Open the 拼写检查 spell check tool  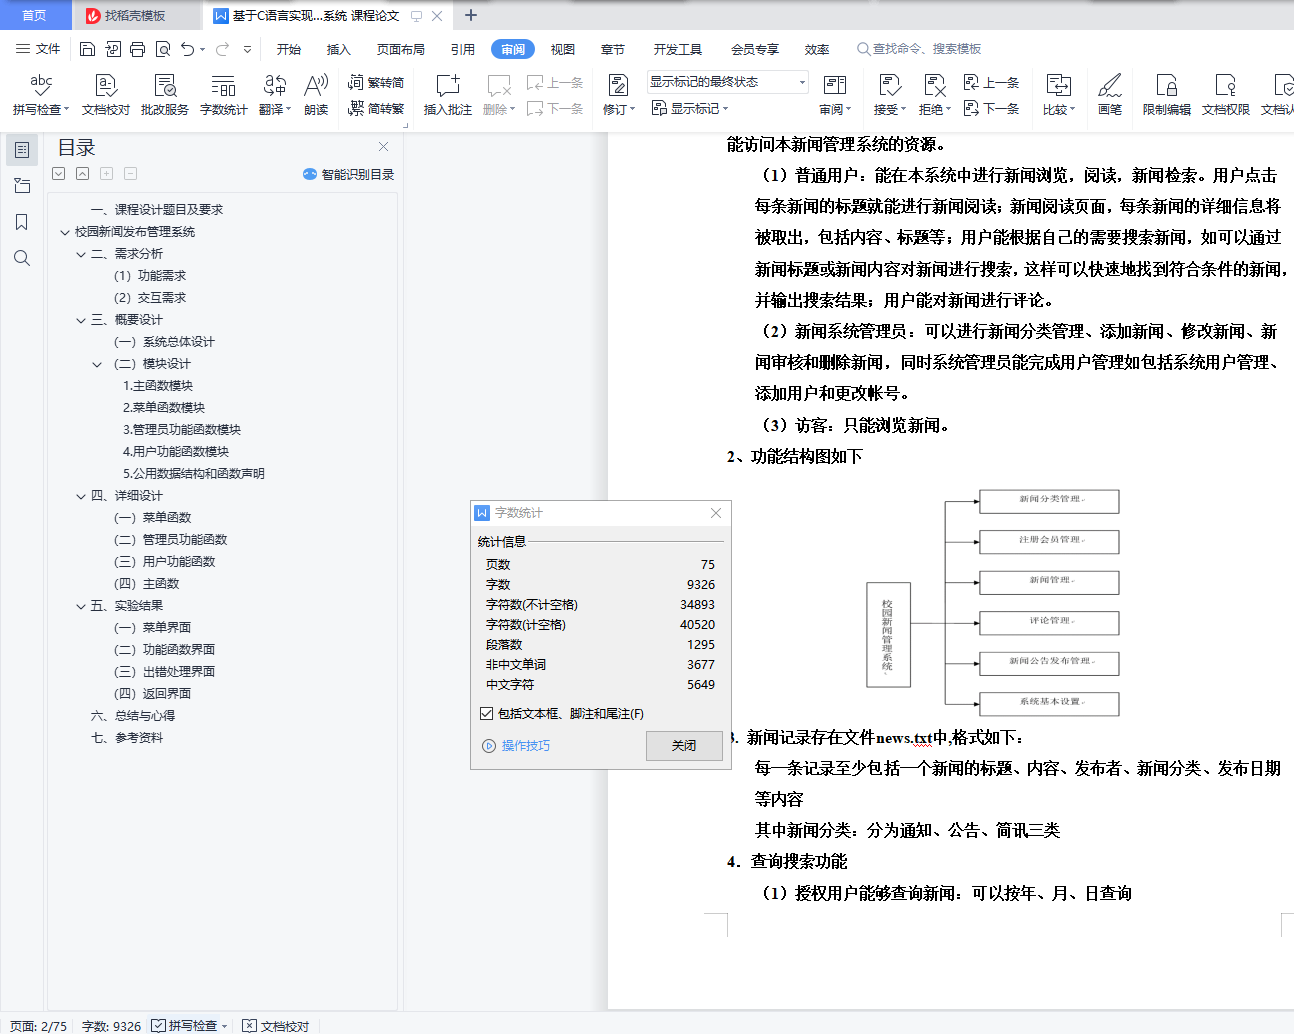pos(40,95)
